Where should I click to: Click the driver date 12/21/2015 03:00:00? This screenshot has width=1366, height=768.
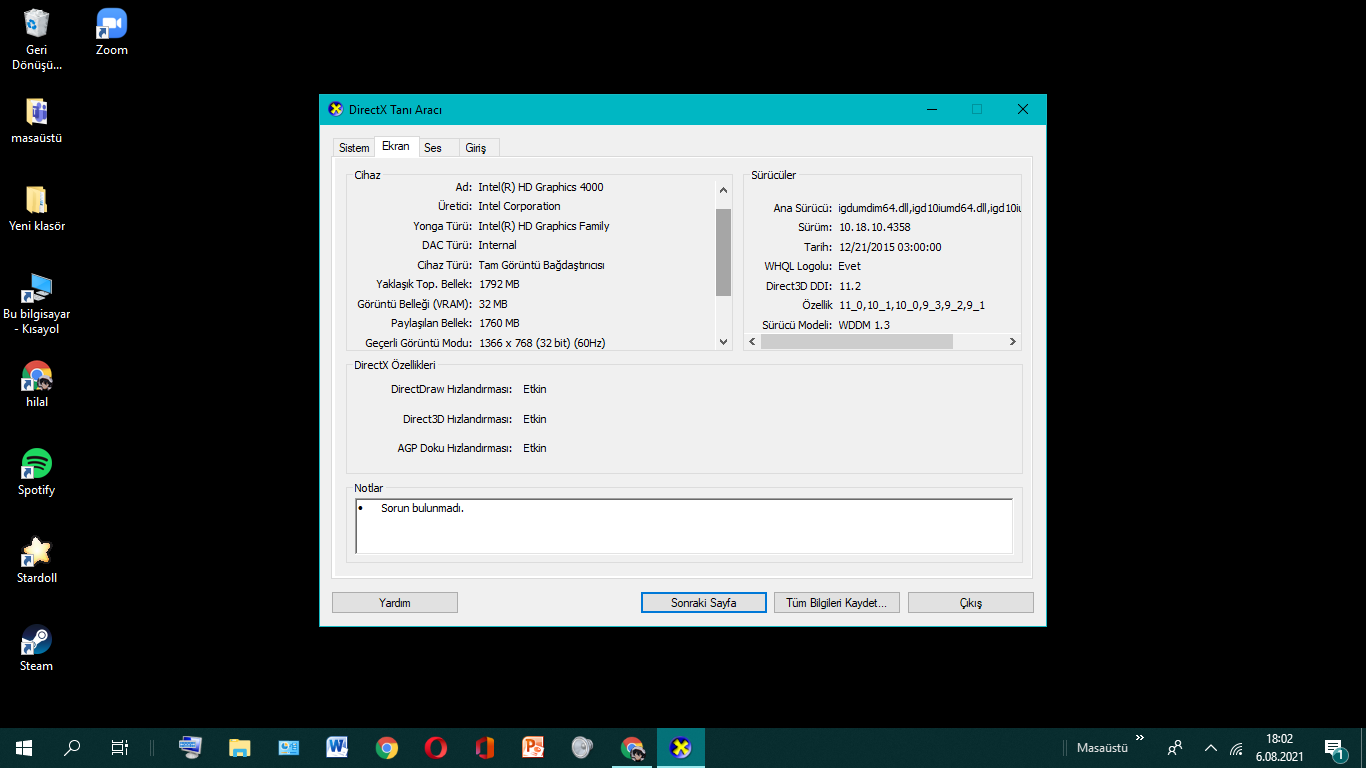[x=889, y=247]
